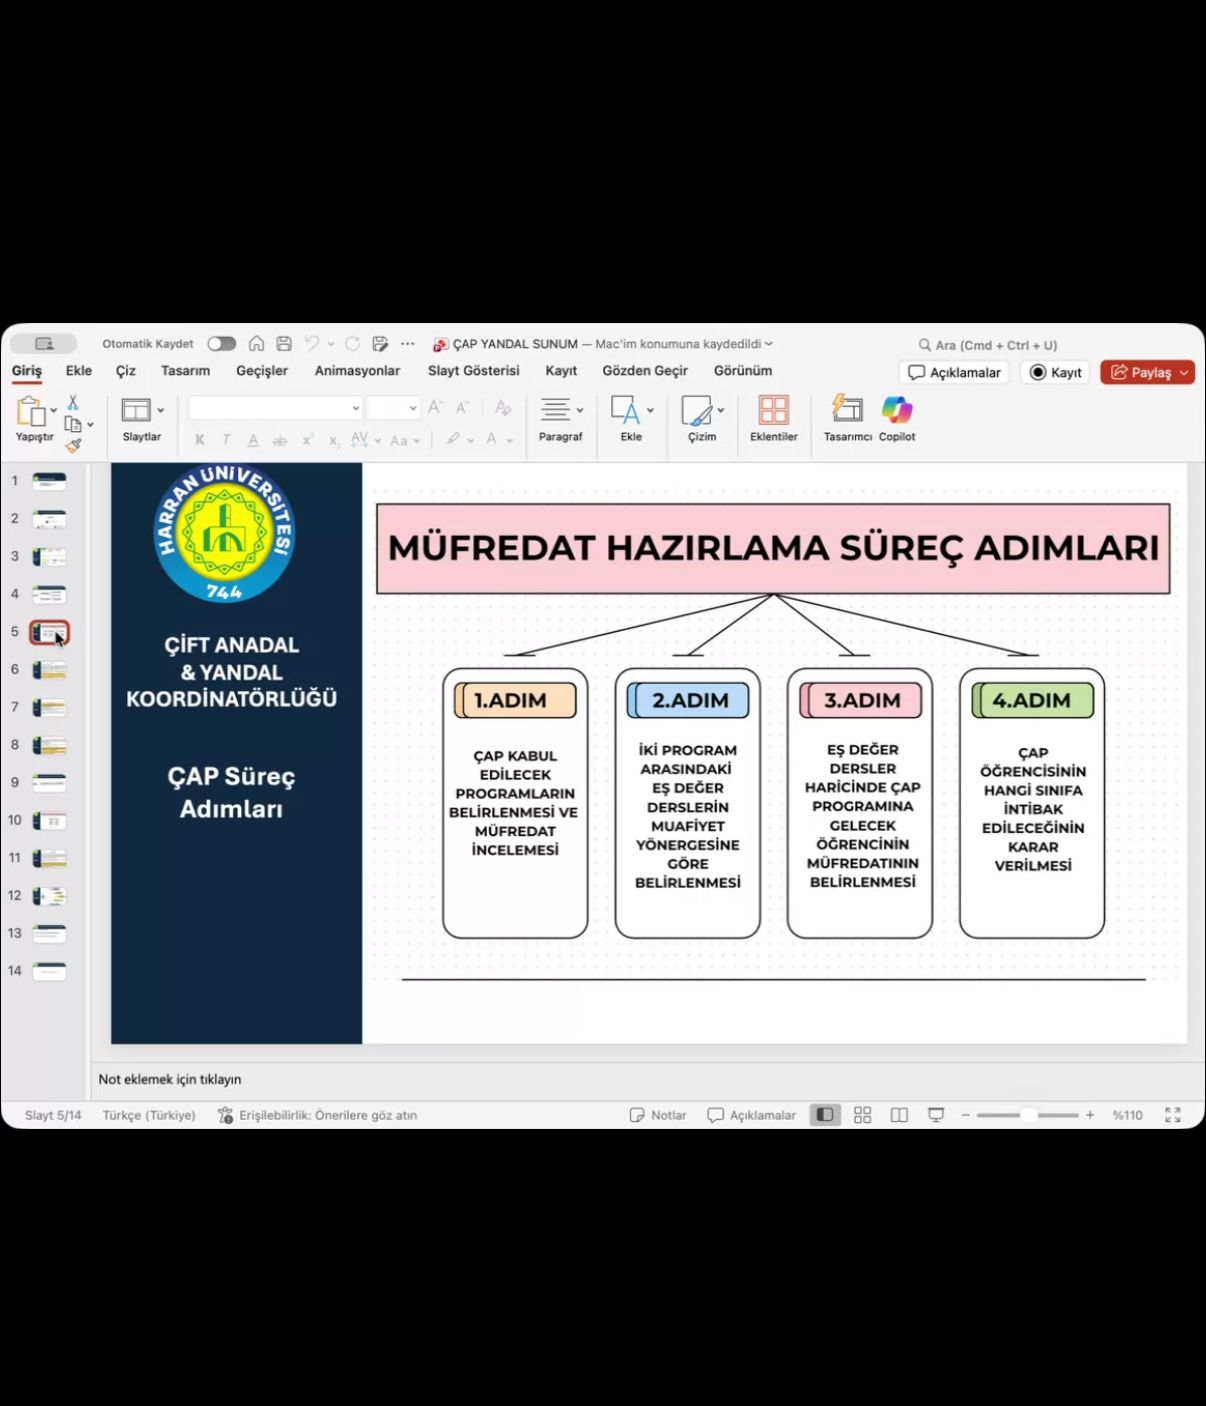
Task: Toggle Normal view button in status bar
Action: (825, 1115)
